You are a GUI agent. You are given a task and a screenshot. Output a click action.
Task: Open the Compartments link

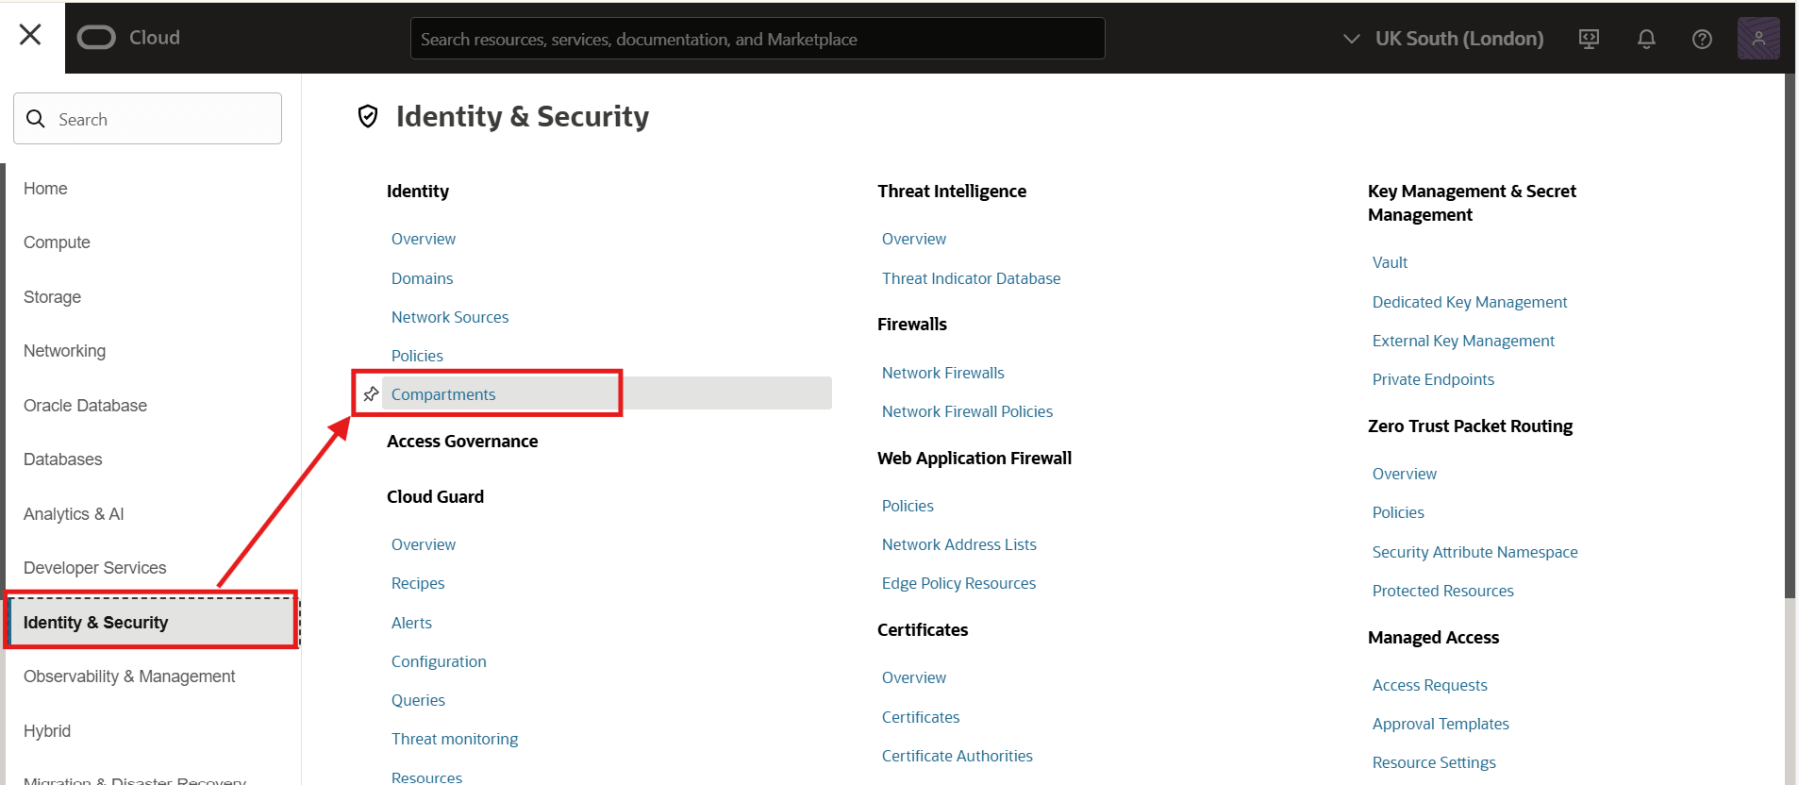tap(443, 394)
